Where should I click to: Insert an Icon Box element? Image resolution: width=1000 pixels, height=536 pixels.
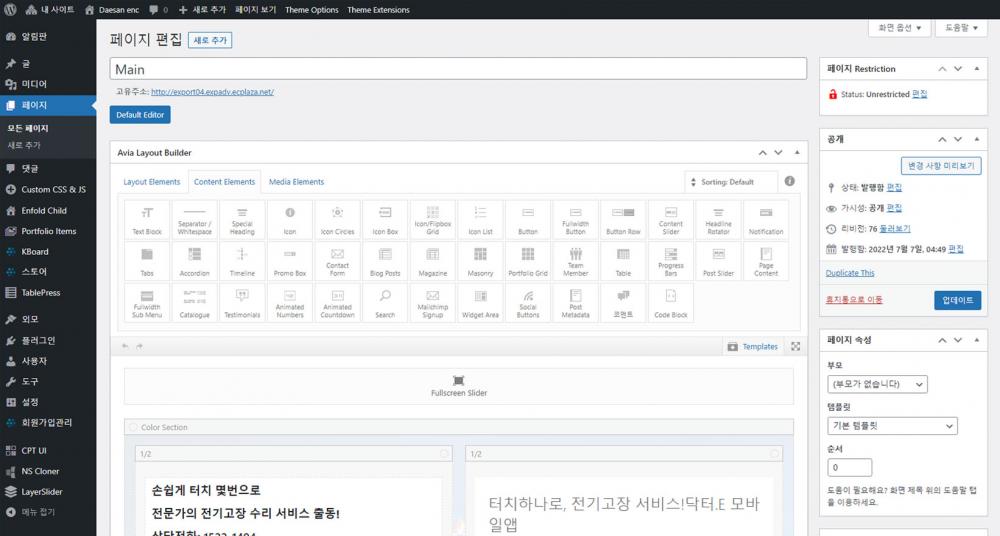(385, 220)
